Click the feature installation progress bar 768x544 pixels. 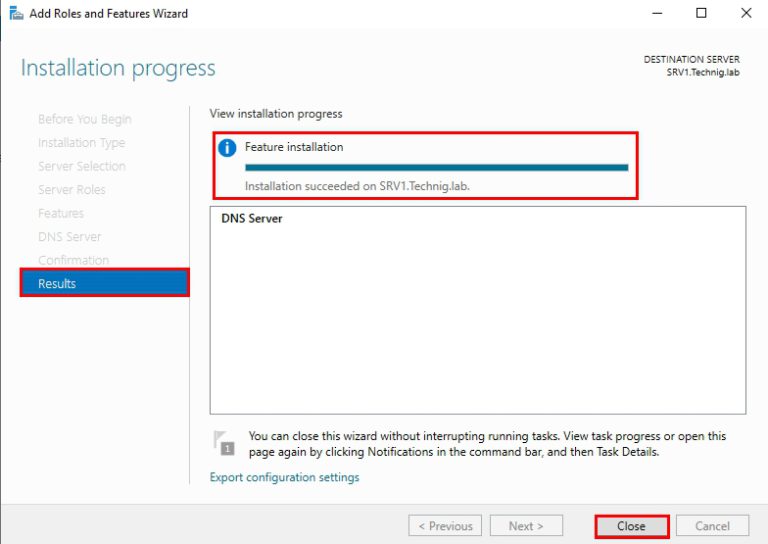pyautogui.click(x=436, y=167)
